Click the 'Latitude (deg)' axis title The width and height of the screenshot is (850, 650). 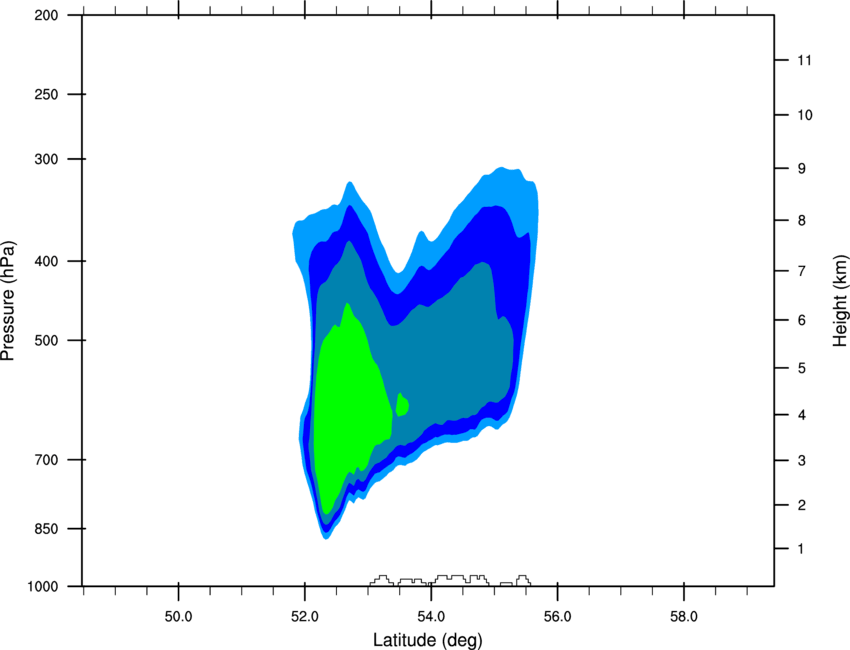click(427, 640)
